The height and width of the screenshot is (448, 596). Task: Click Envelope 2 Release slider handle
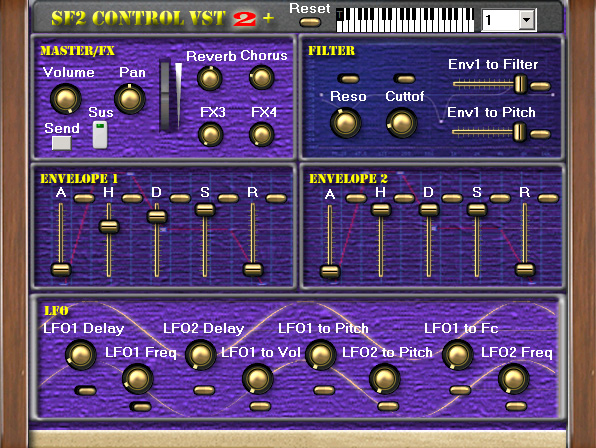(x=525, y=269)
